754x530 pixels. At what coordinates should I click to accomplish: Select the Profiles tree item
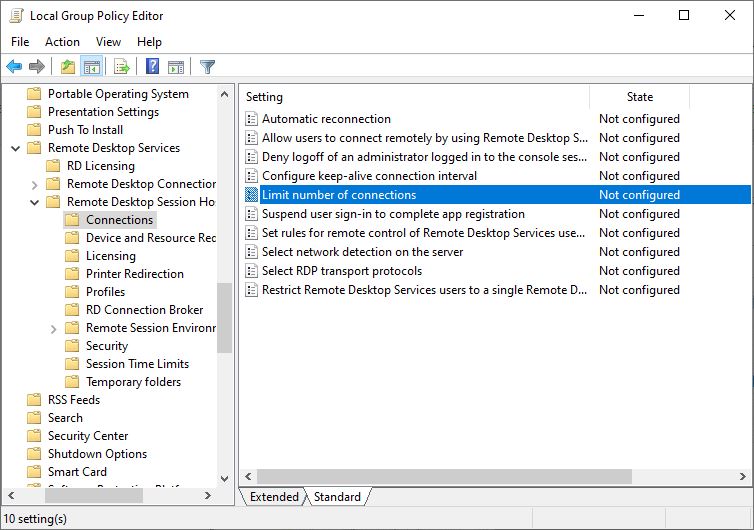tap(105, 292)
